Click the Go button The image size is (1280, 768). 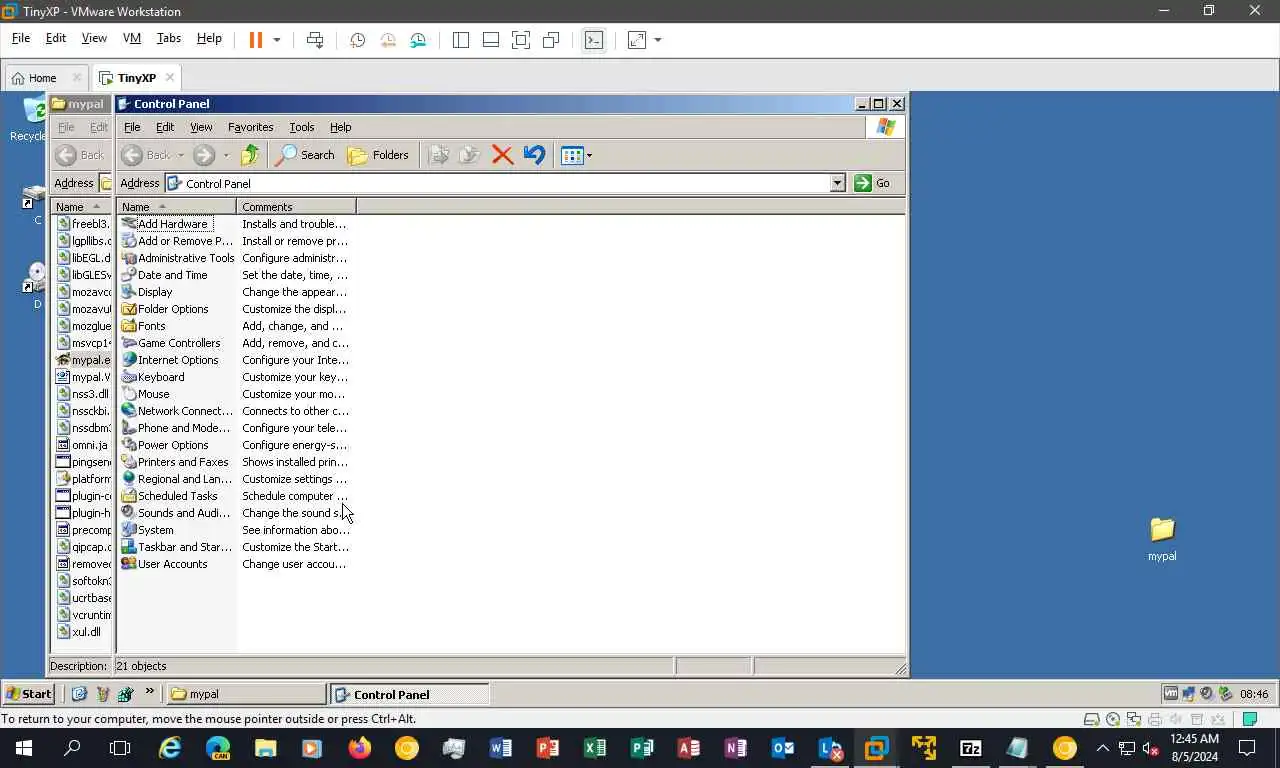[x=873, y=183]
